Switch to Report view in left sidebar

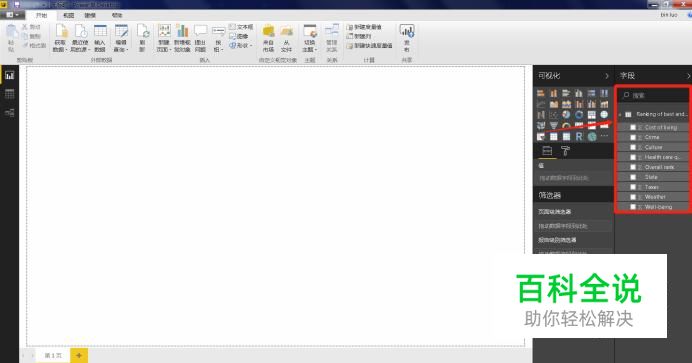(x=9, y=75)
